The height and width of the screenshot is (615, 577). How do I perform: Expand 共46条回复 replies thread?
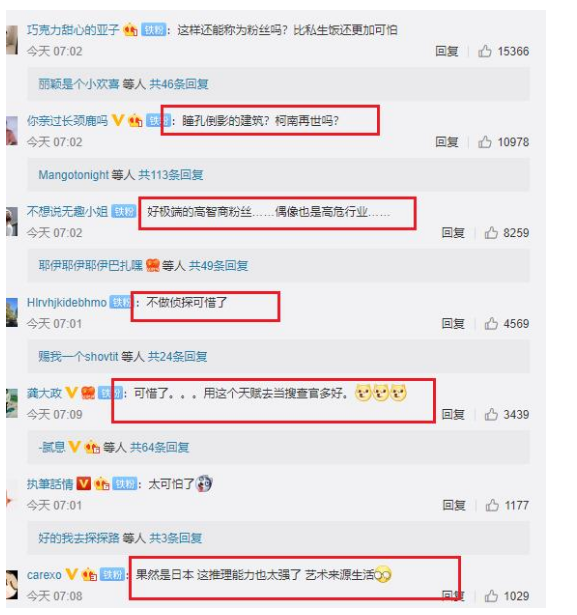click(x=179, y=84)
